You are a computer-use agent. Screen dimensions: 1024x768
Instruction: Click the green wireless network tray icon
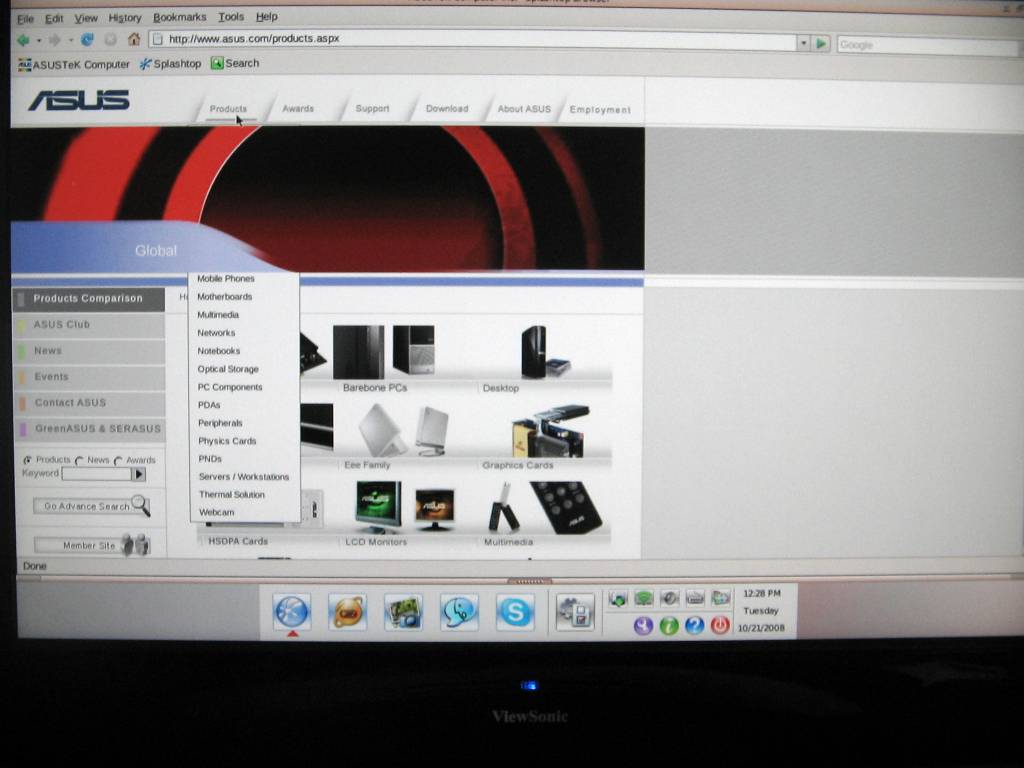click(x=644, y=598)
